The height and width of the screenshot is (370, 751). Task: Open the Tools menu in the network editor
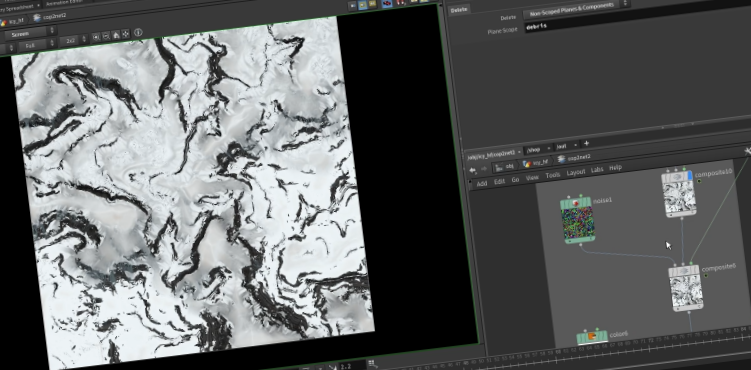[x=553, y=175]
